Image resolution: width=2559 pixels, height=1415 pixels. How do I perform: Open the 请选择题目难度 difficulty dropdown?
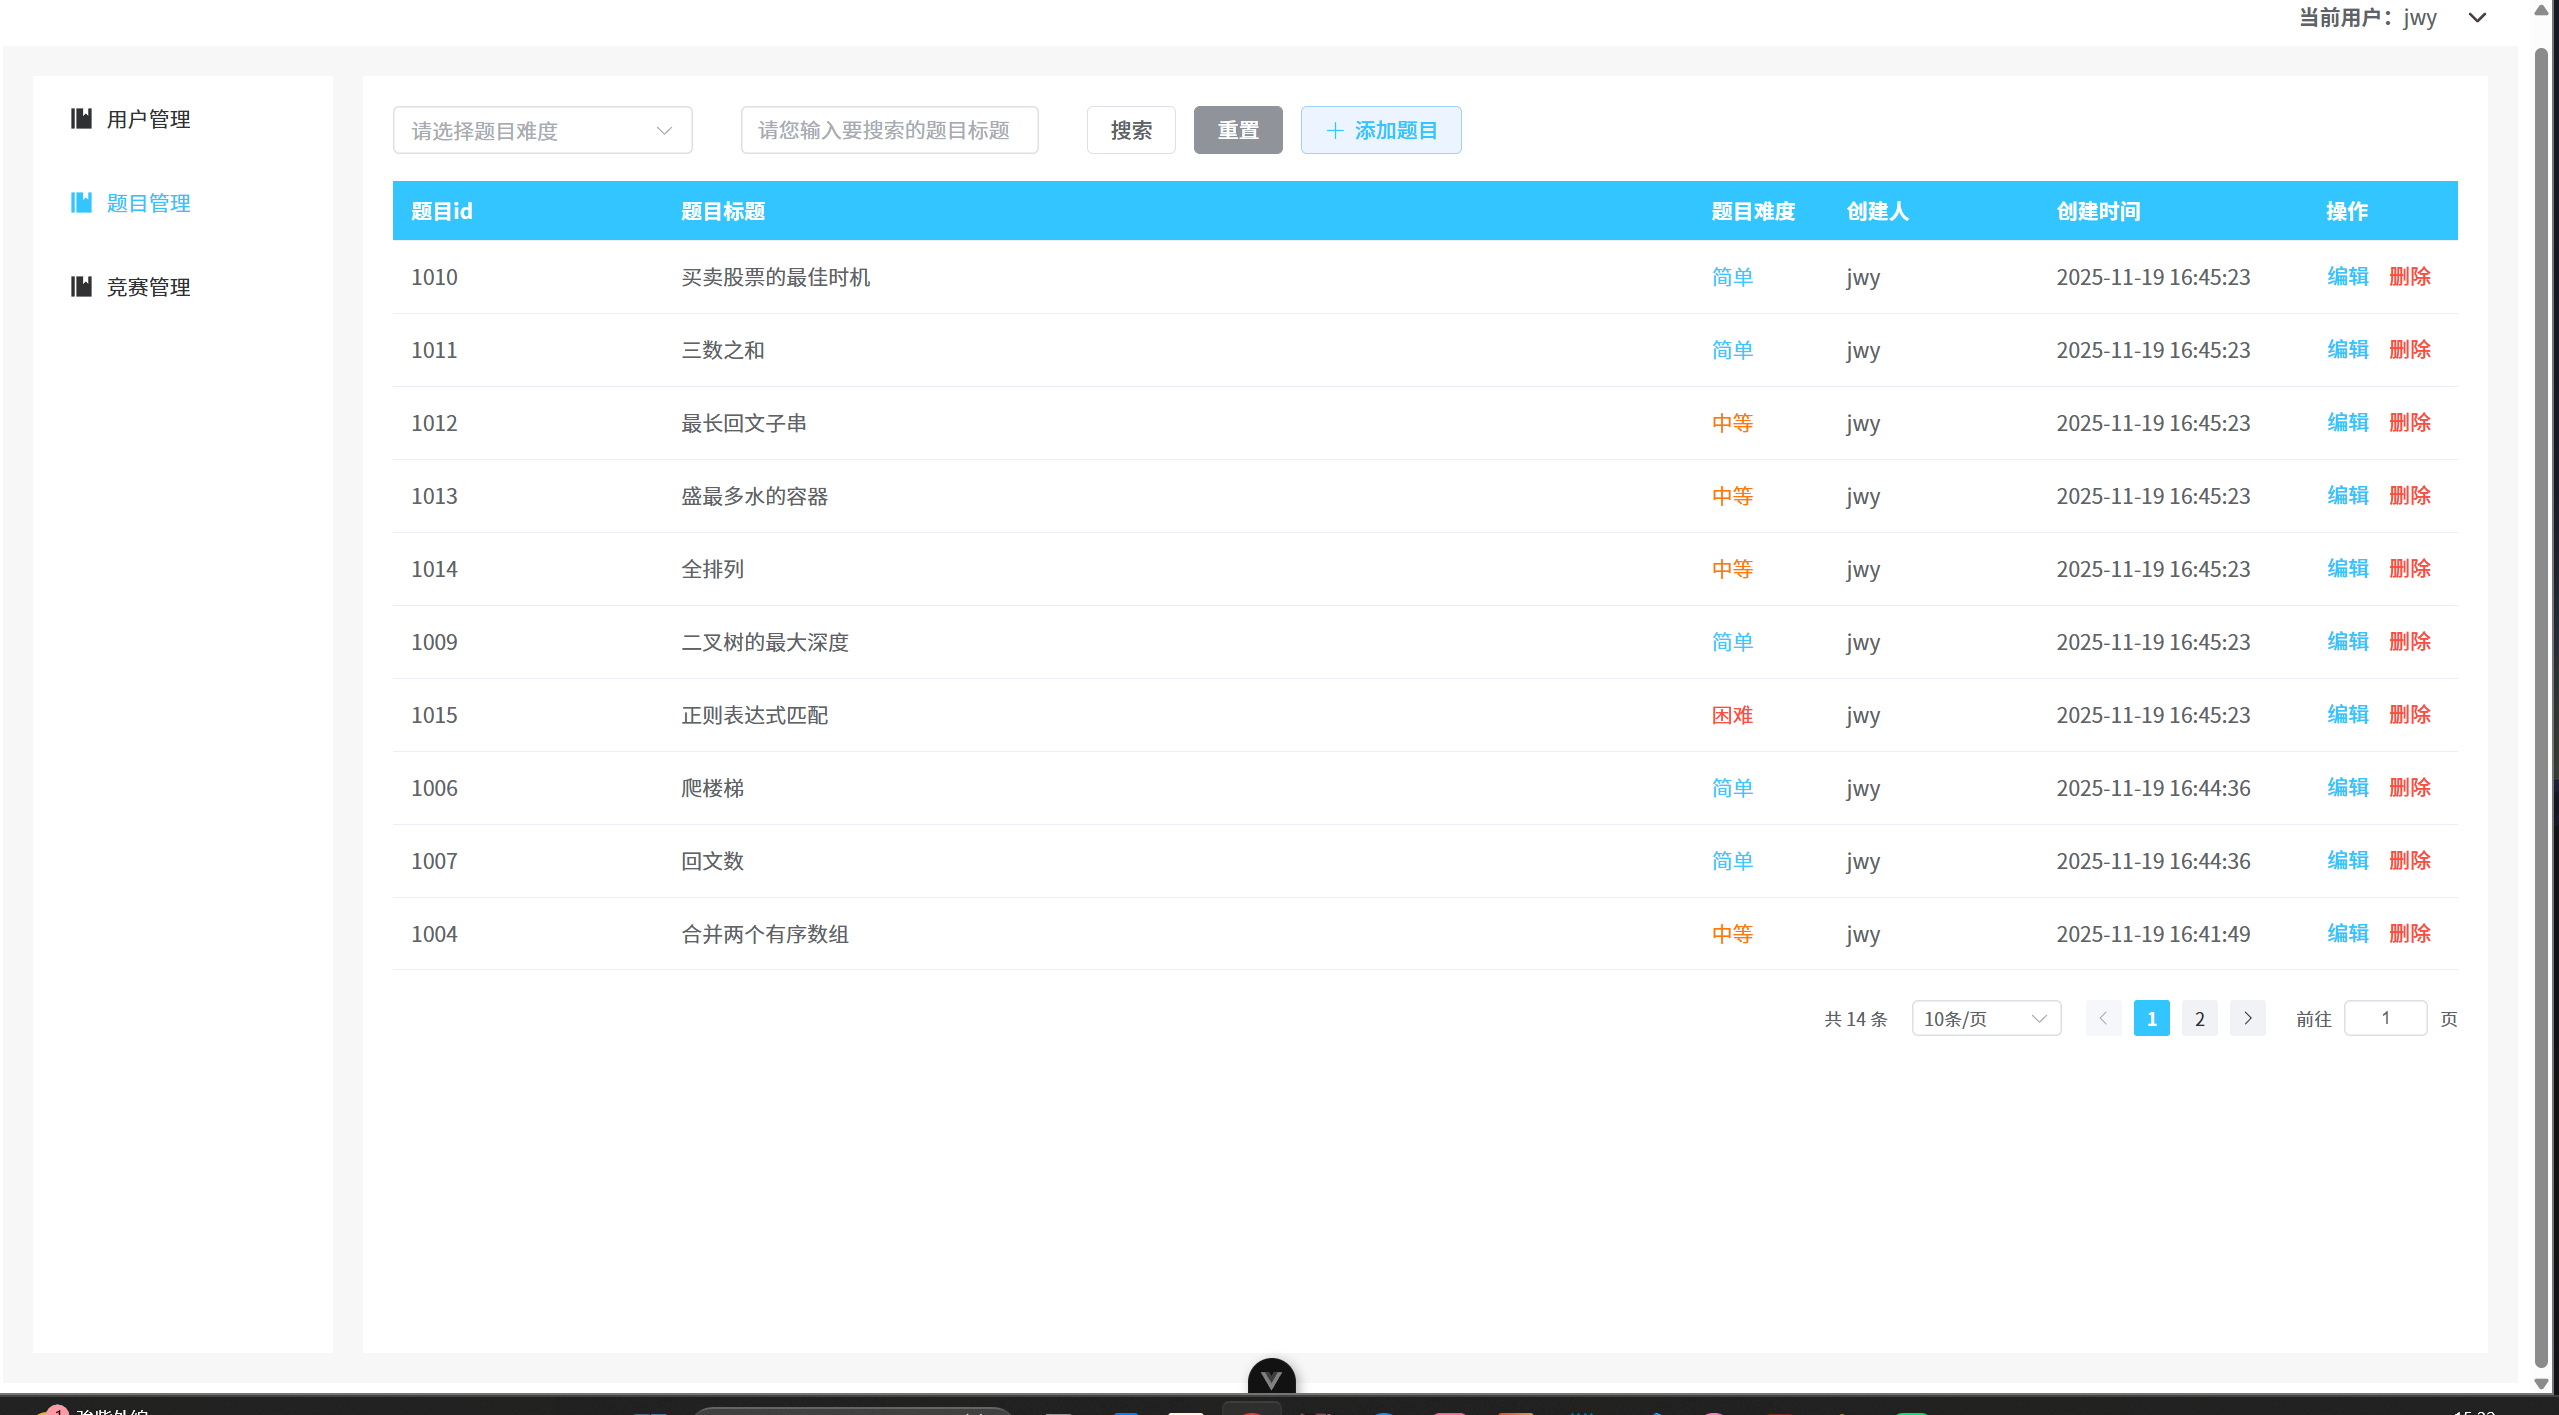(542, 130)
